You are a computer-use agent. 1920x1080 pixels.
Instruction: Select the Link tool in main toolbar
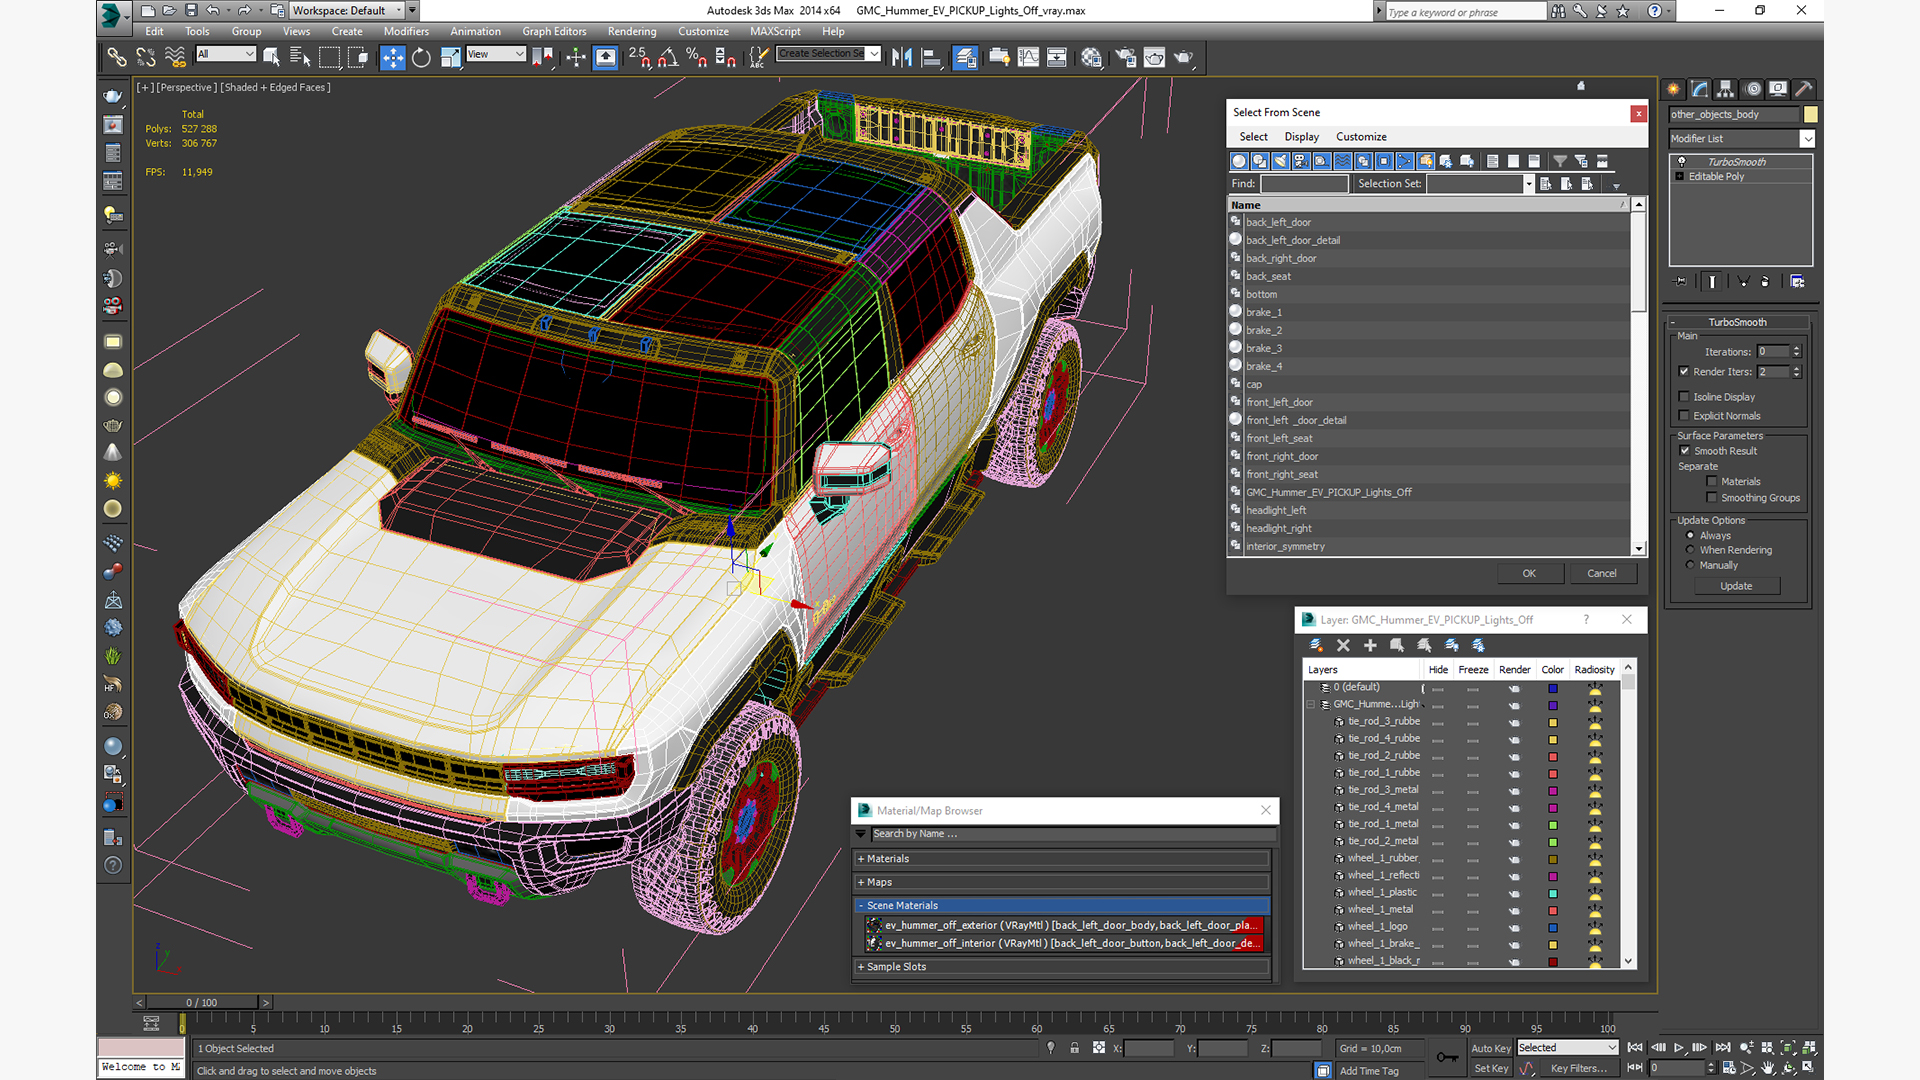coord(117,57)
